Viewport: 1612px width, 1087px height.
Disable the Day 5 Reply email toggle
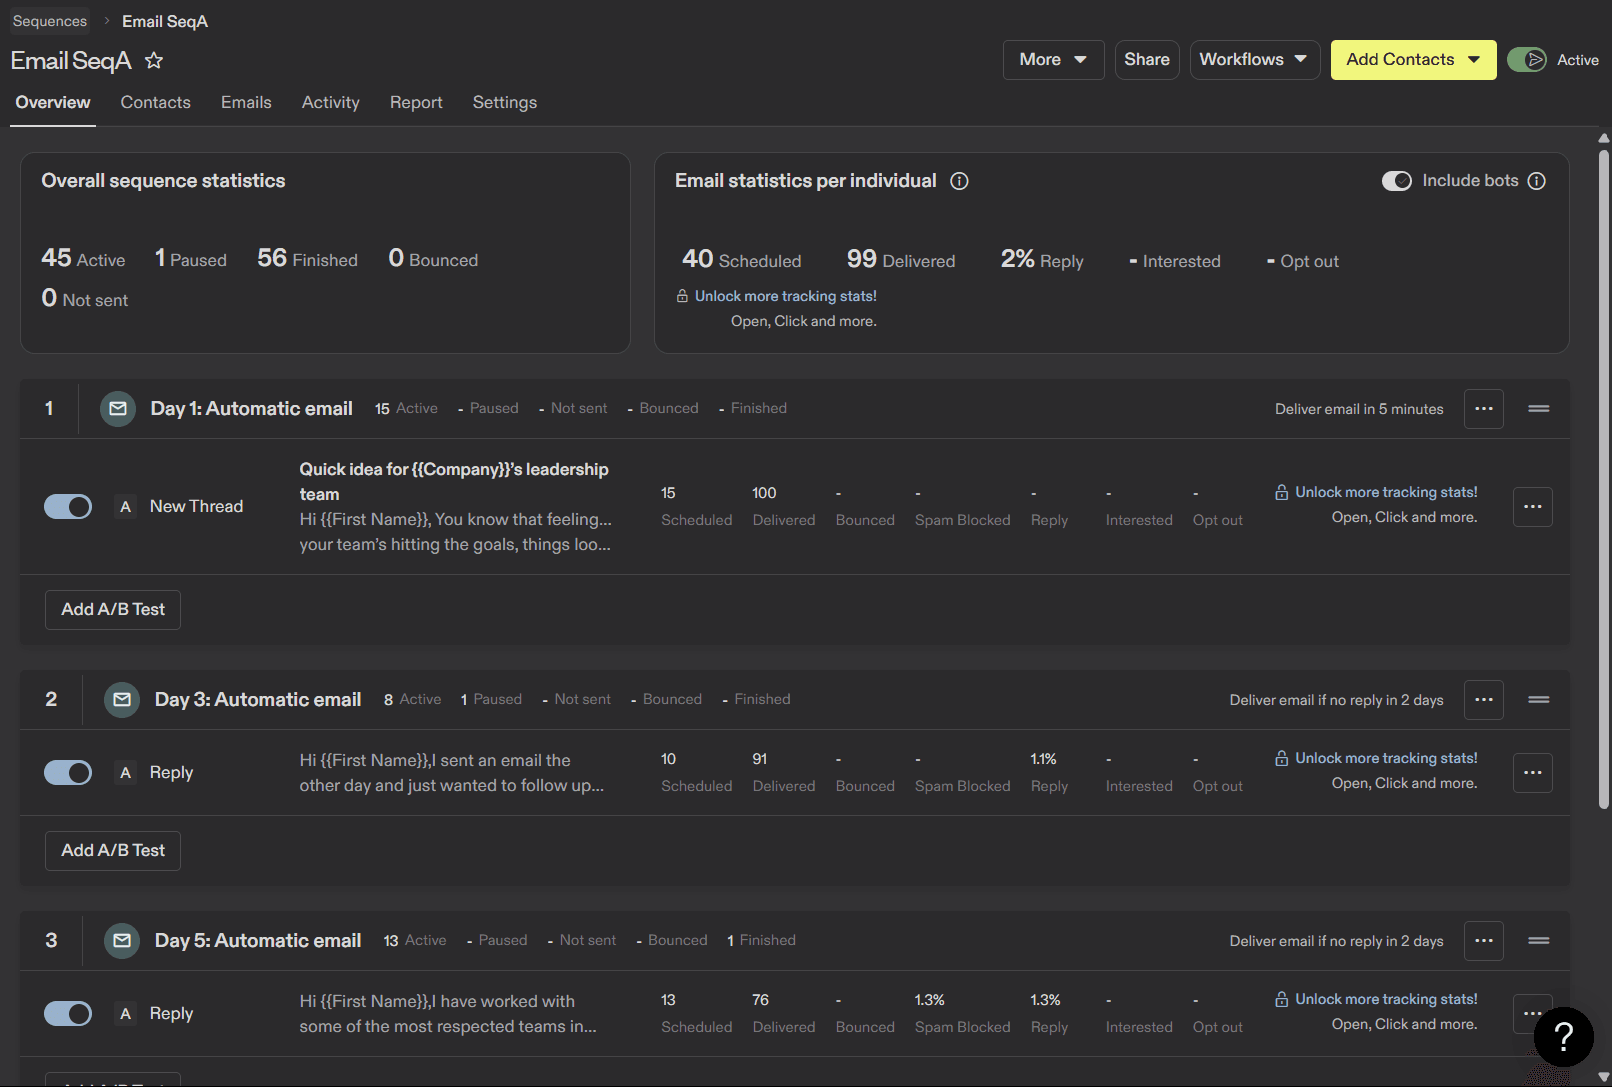pos(68,1014)
